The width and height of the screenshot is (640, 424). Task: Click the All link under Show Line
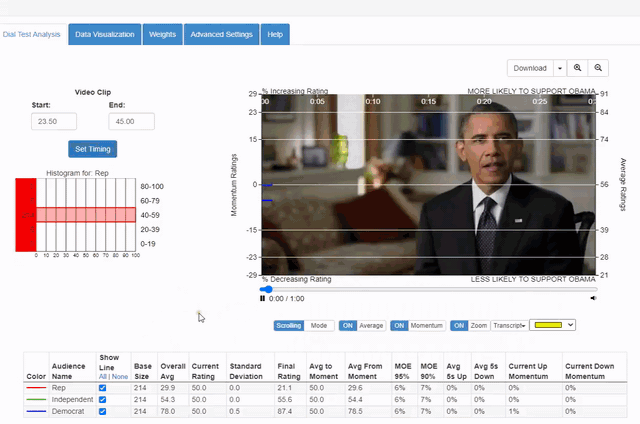click(x=102, y=377)
